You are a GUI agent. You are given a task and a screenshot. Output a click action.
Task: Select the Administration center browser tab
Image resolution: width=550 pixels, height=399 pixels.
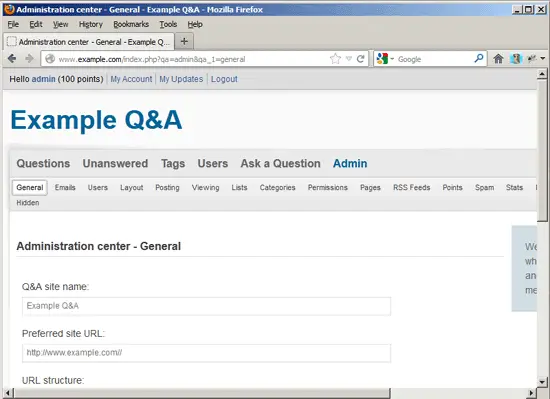click(89, 42)
